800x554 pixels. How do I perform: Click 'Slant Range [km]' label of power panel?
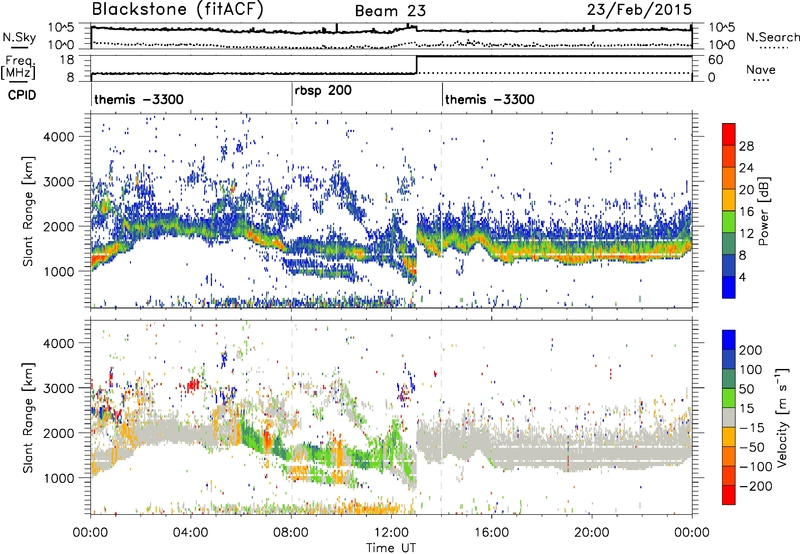[x=28, y=211]
